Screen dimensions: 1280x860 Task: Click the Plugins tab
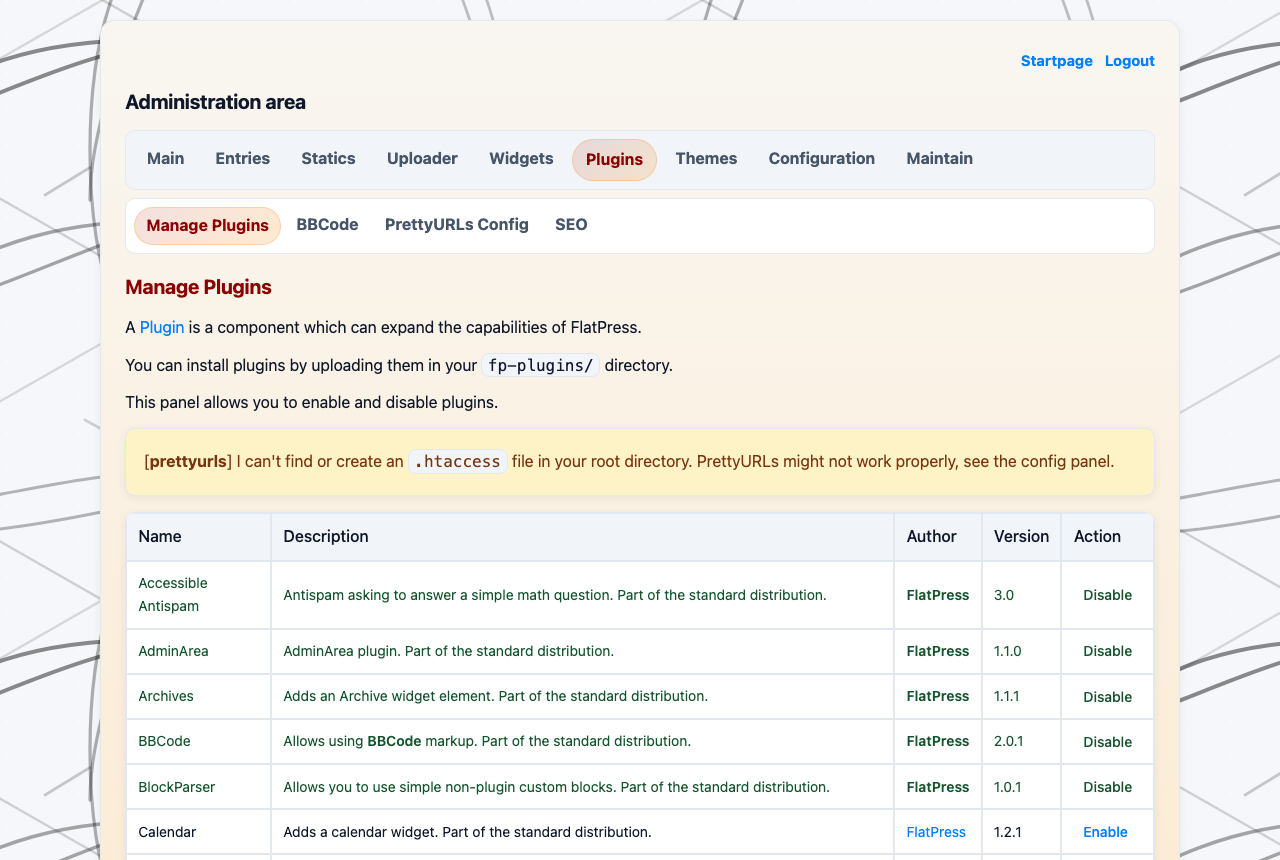click(x=614, y=160)
